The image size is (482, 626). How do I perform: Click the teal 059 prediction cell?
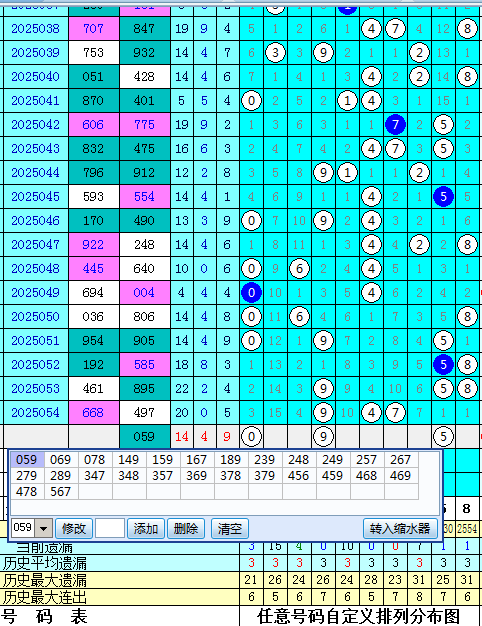click(x=145, y=437)
